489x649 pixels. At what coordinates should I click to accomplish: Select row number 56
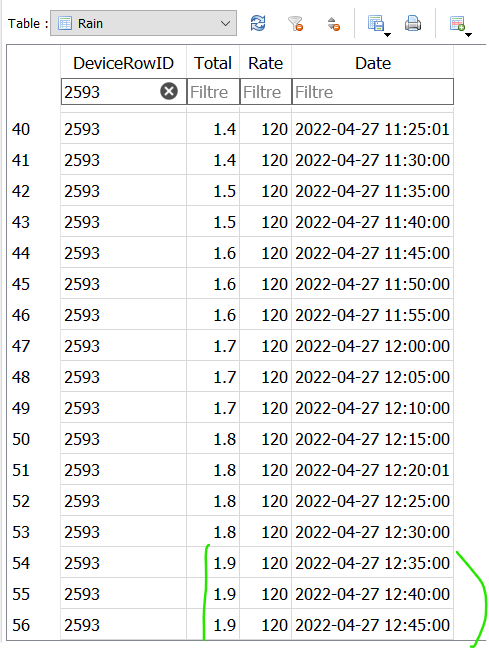[21, 625]
